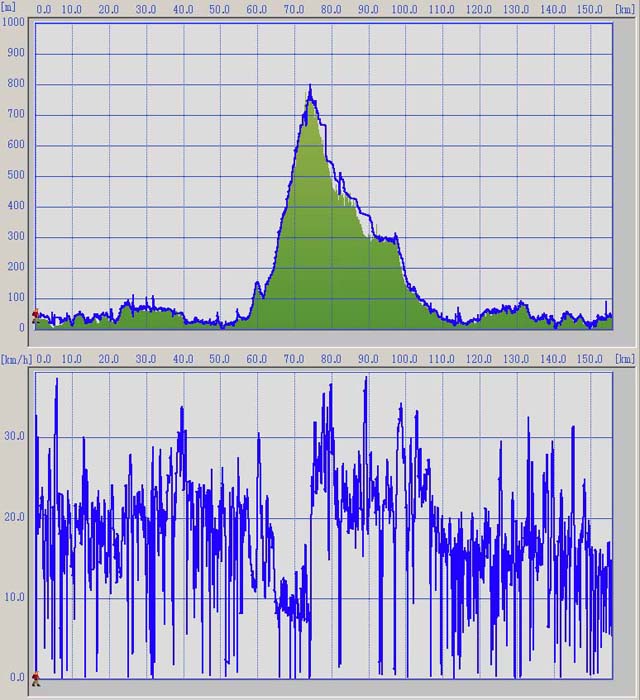Click the [km] unit label above speed chart

625,359
